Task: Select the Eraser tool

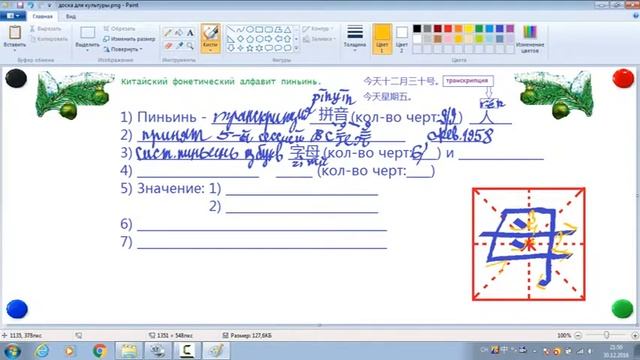Action: pos(168,46)
